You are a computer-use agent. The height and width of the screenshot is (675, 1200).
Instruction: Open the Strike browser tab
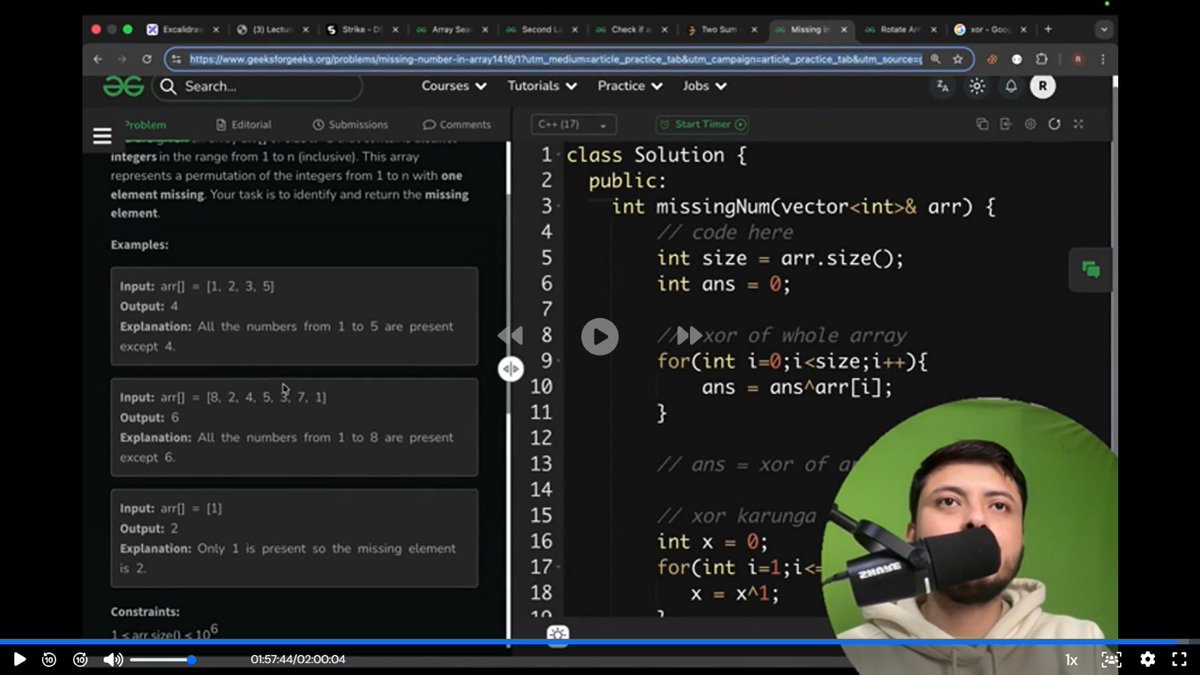[363, 30]
